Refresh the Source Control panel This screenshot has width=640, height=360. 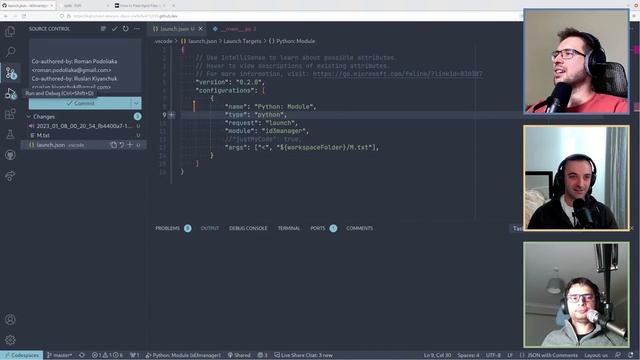125,29
